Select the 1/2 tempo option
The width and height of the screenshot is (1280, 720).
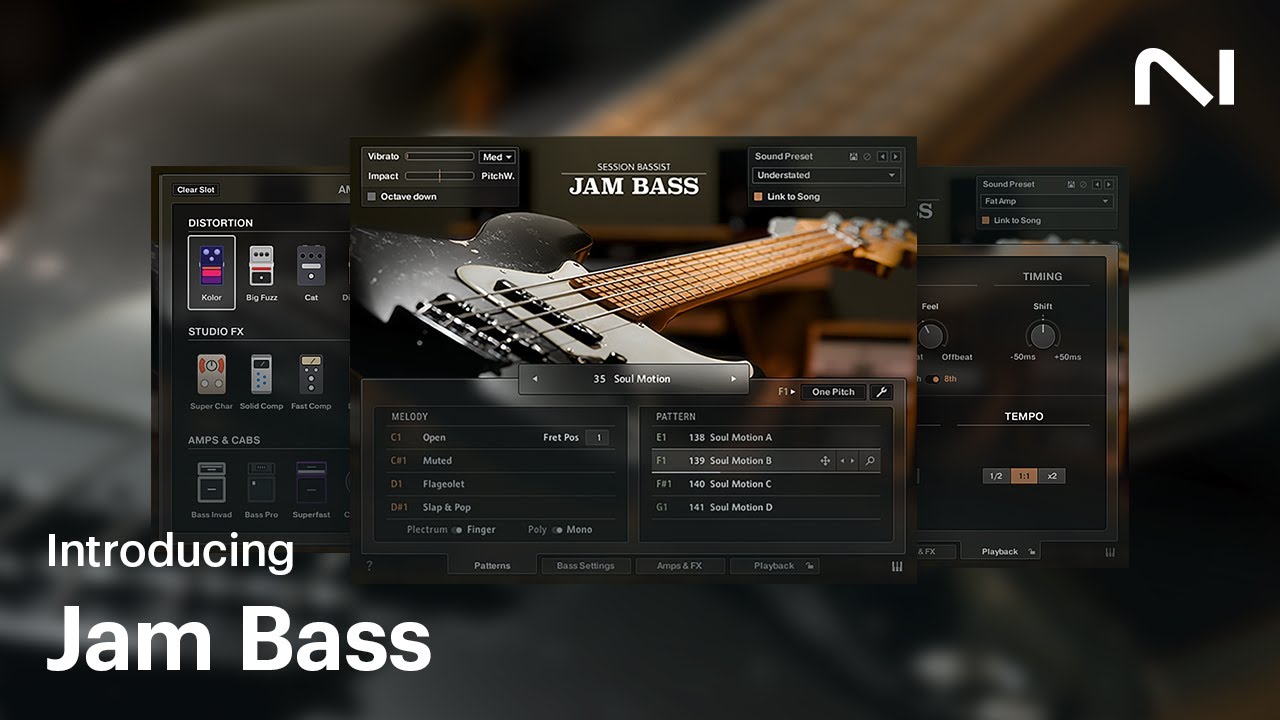click(996, 476)
